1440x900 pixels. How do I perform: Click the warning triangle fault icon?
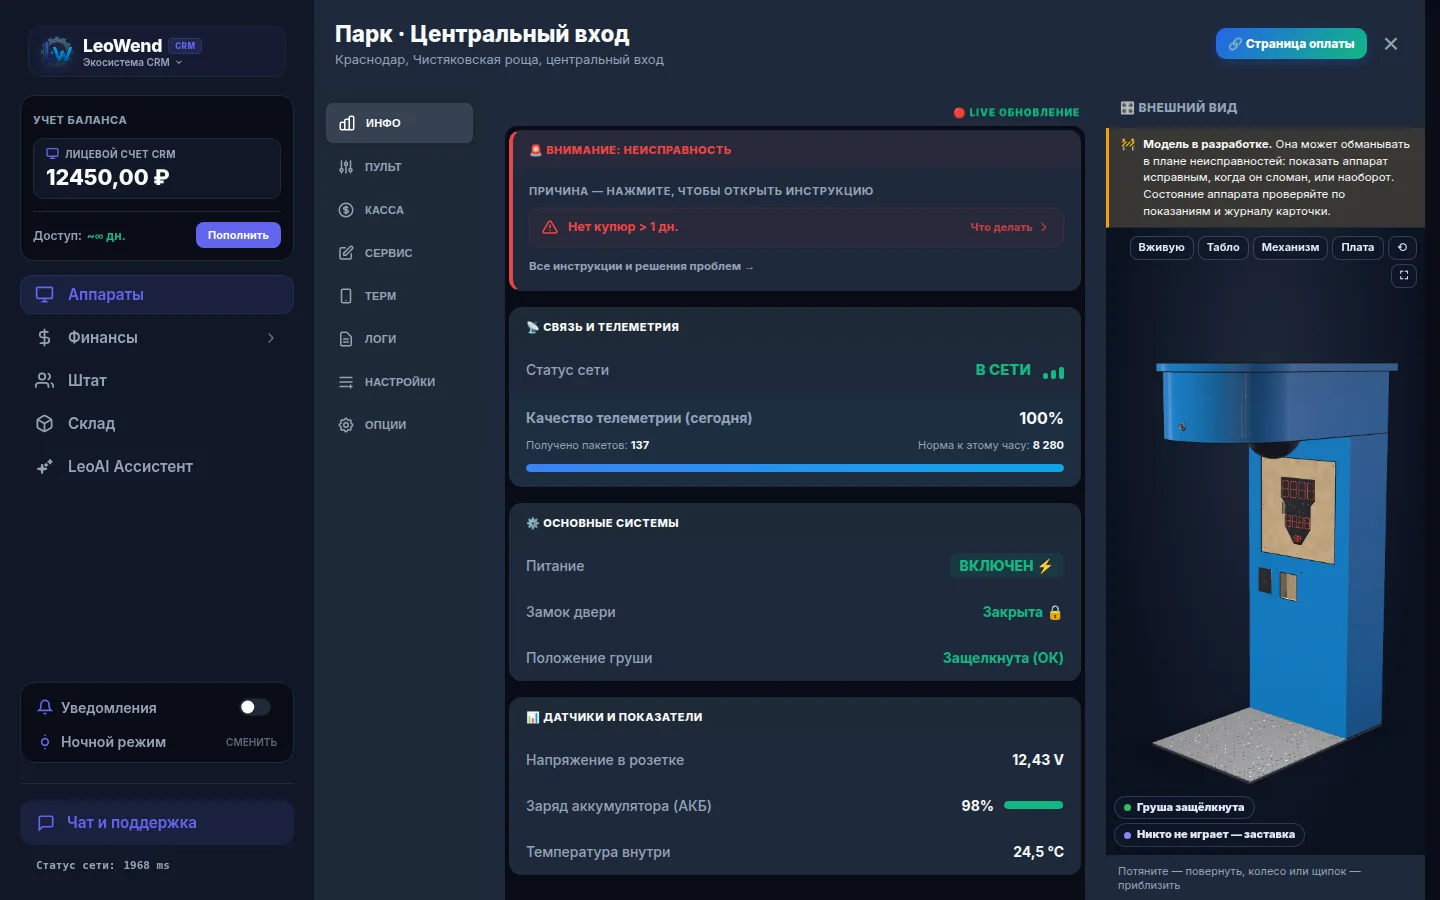coord(550,227)
